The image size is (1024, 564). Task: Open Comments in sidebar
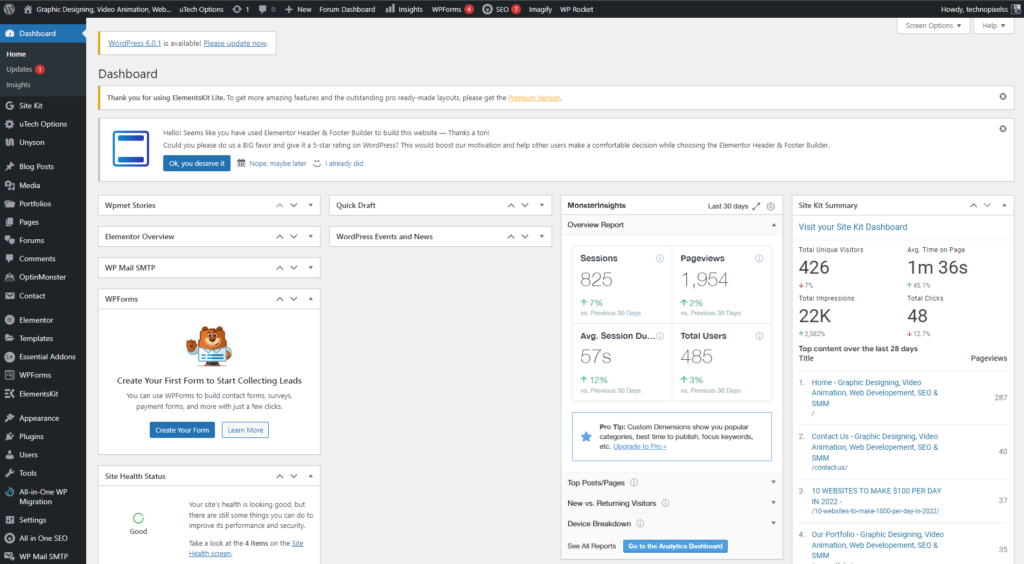37,258
